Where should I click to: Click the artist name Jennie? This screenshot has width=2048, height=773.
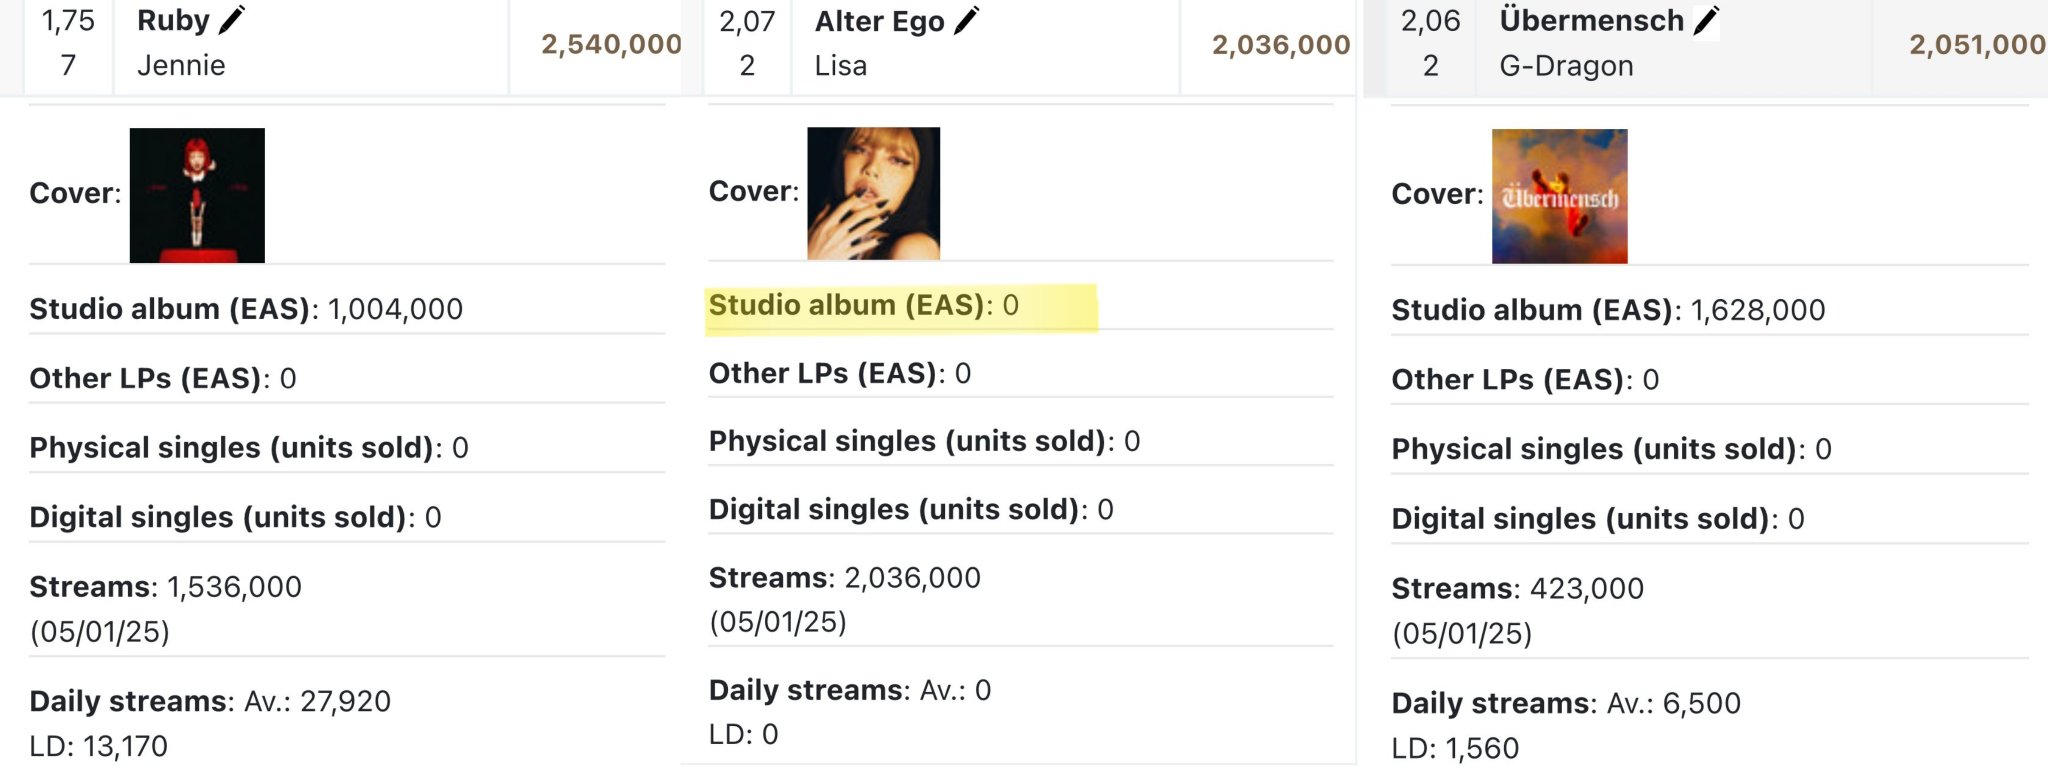(x=181, y=65)
